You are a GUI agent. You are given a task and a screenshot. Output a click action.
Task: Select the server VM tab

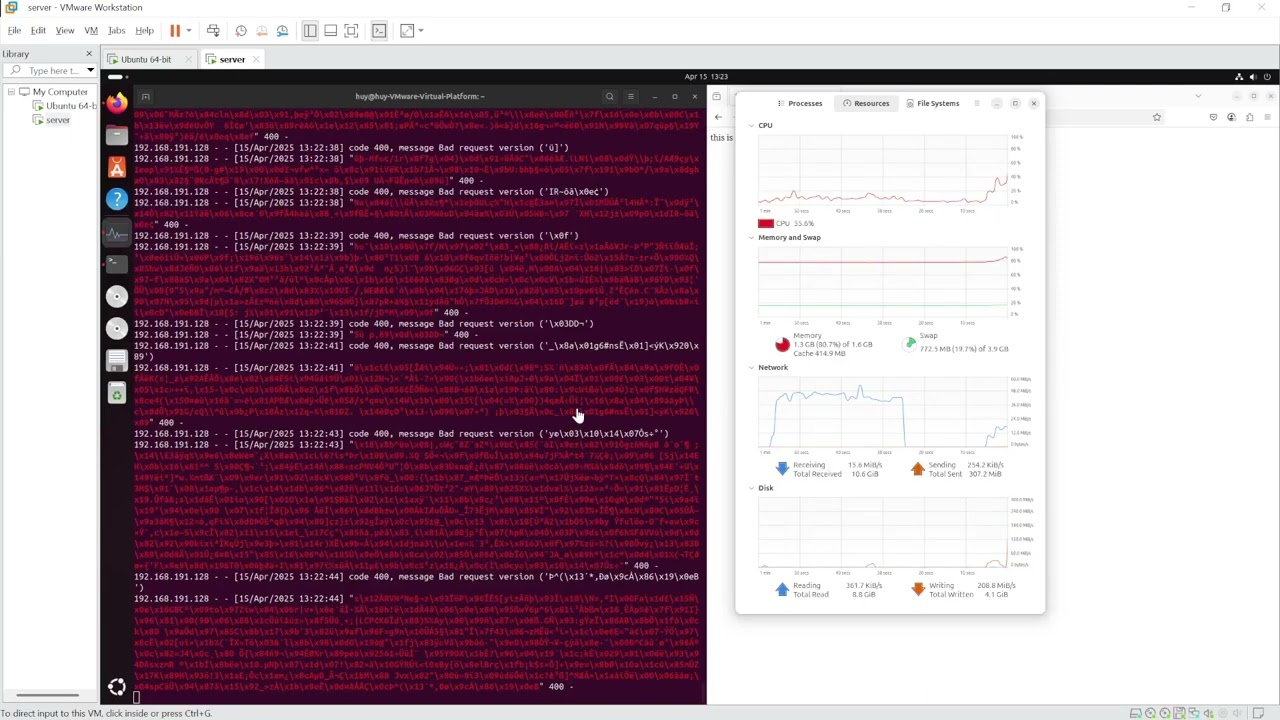pyautogui.click(x=232, y=60)
